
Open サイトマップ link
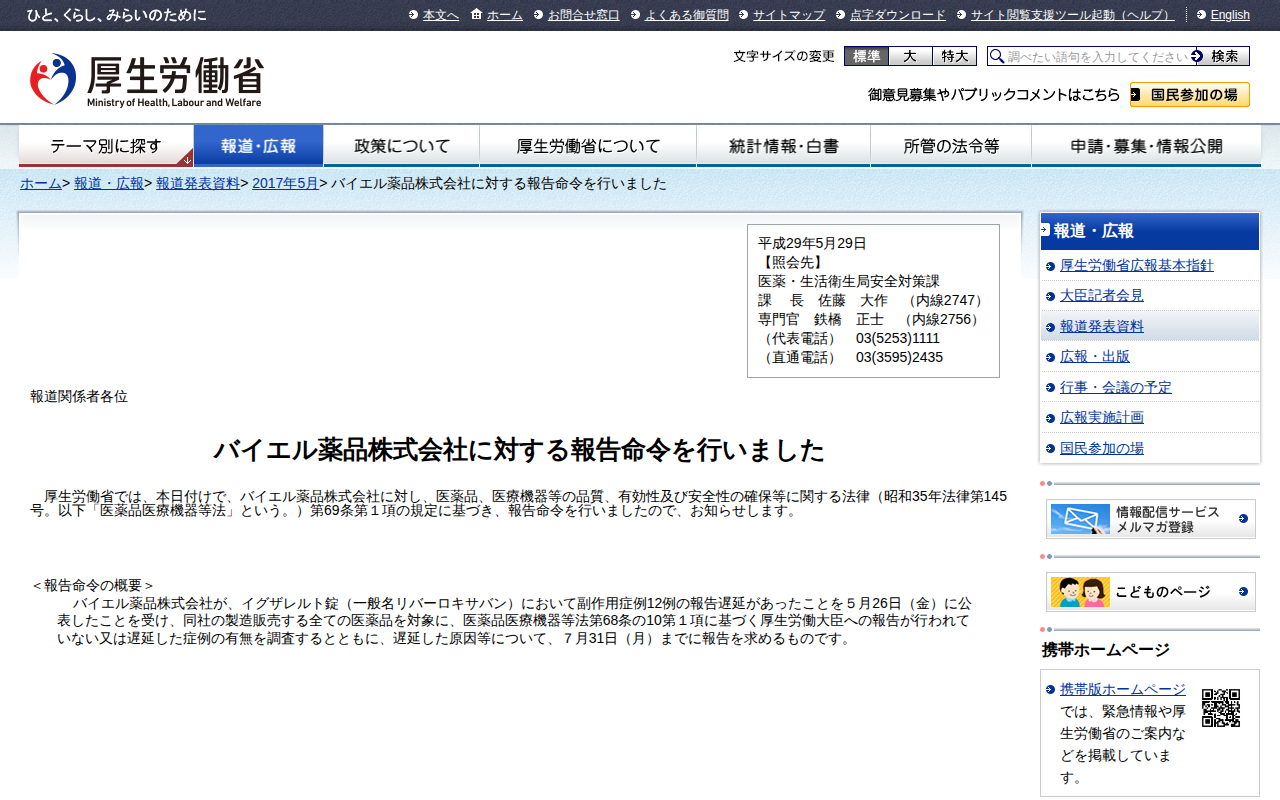point(789,15)
